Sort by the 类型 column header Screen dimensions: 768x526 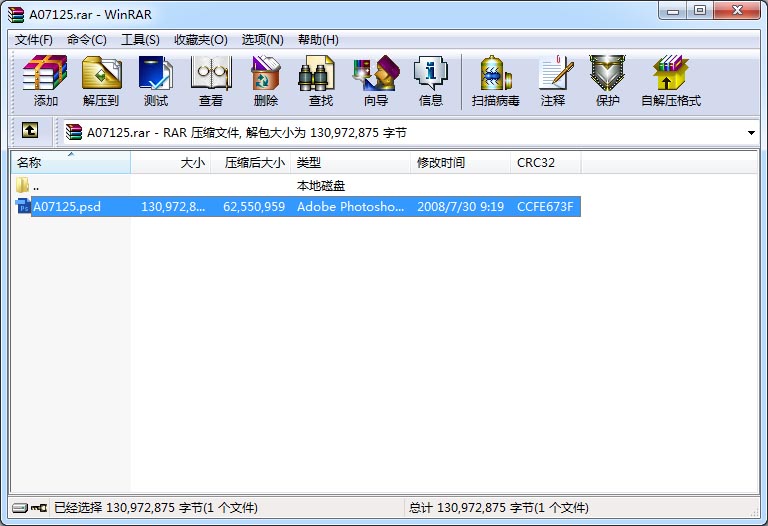(x=351, y=163)
